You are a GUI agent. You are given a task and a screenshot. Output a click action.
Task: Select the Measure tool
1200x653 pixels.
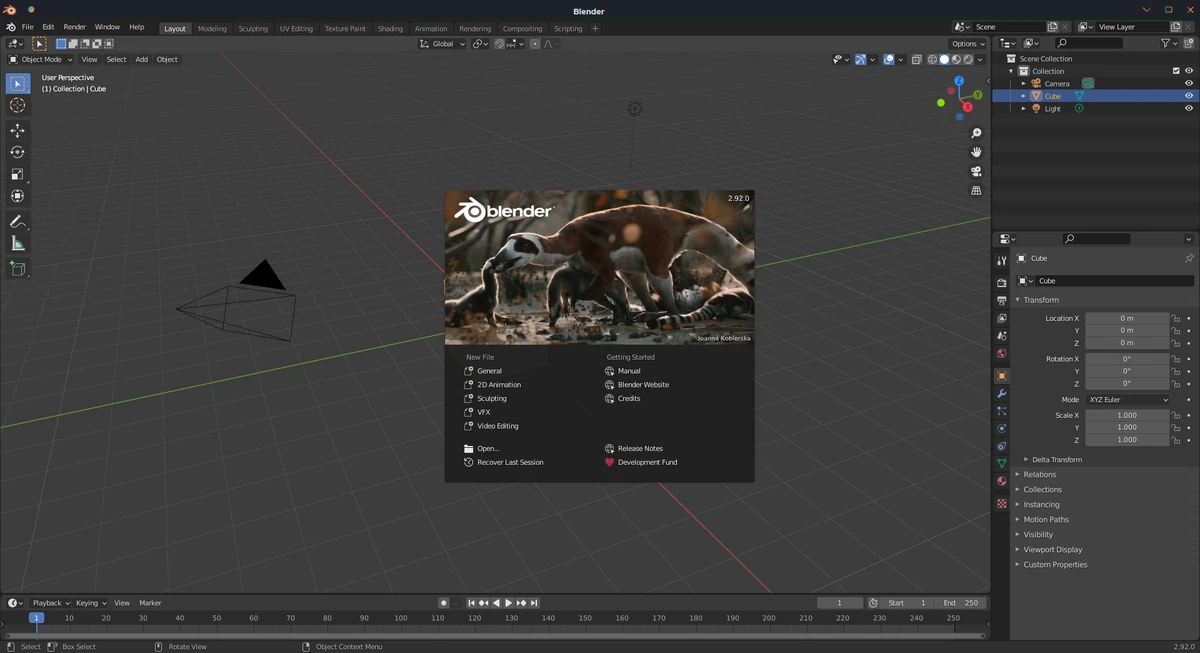(17, 244)
